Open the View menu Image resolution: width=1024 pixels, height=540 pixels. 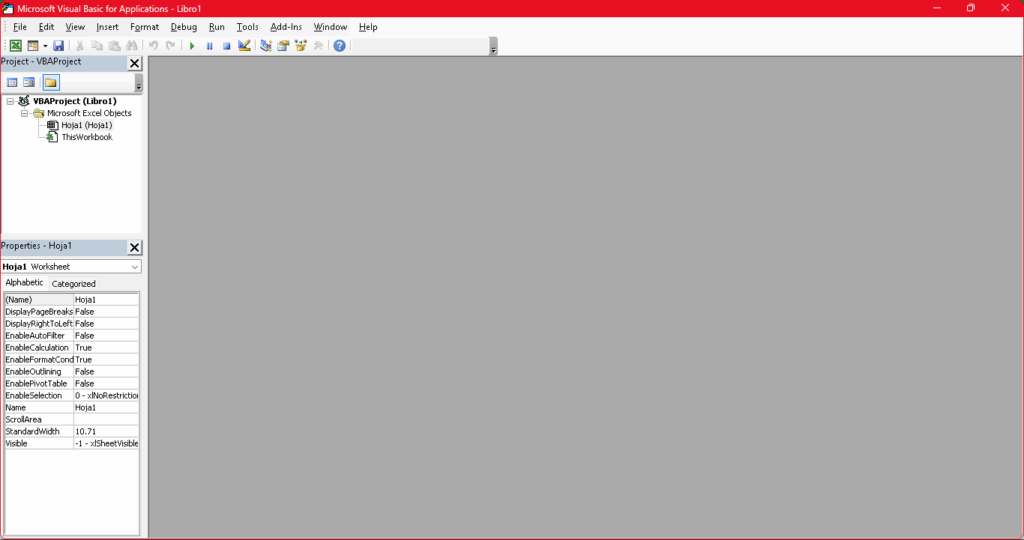[75, 27]
